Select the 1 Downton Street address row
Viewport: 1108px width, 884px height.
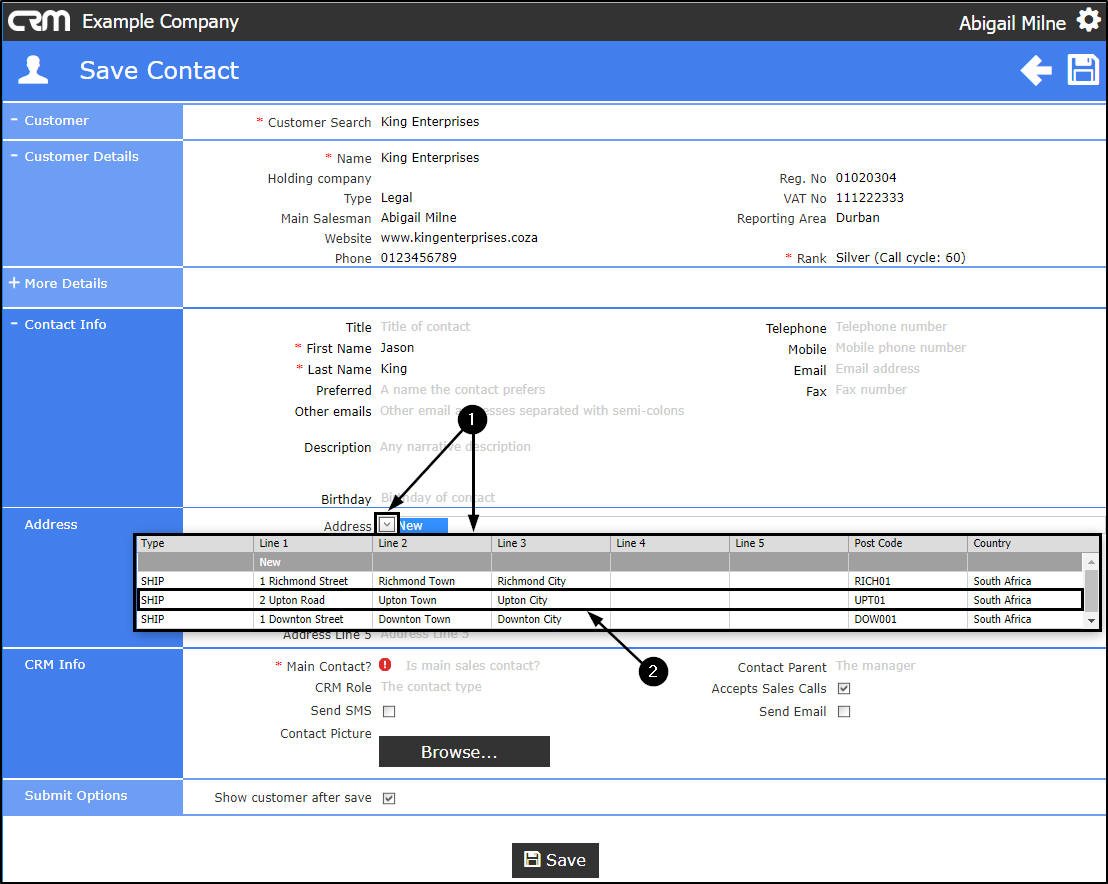(609, 619)
